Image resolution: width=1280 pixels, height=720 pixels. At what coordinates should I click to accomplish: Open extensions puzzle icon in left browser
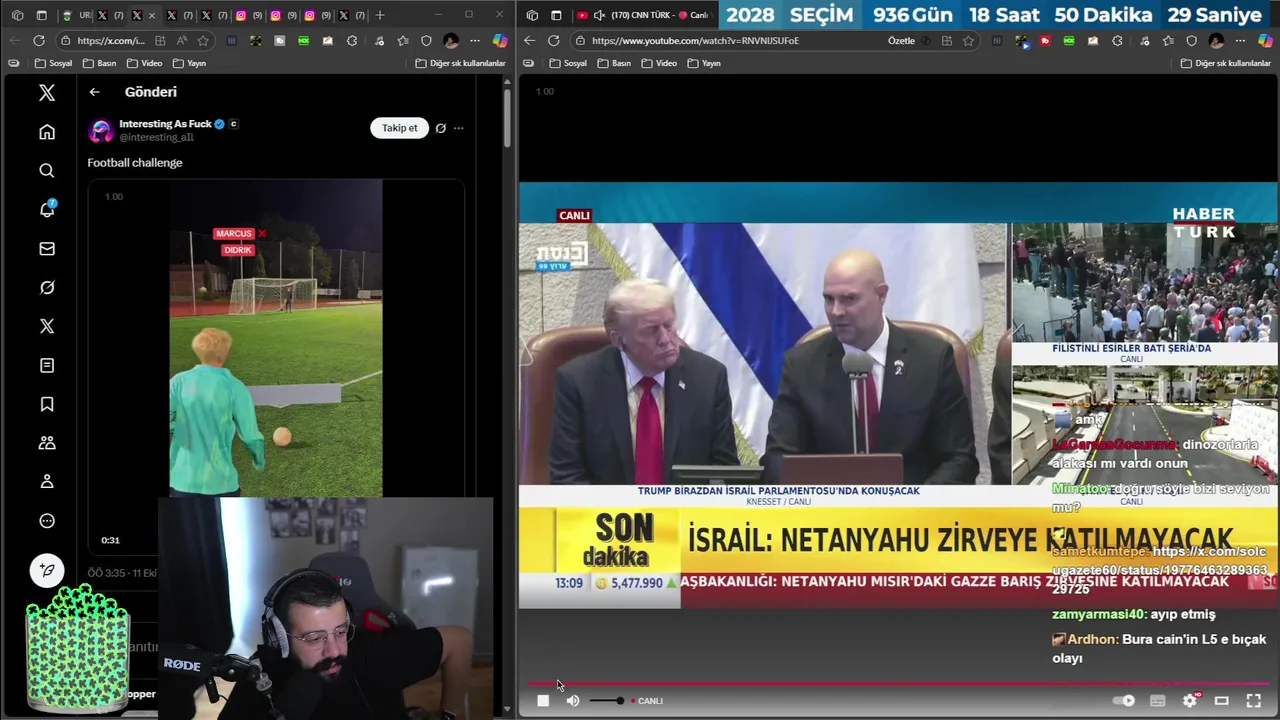pos(352,41)
